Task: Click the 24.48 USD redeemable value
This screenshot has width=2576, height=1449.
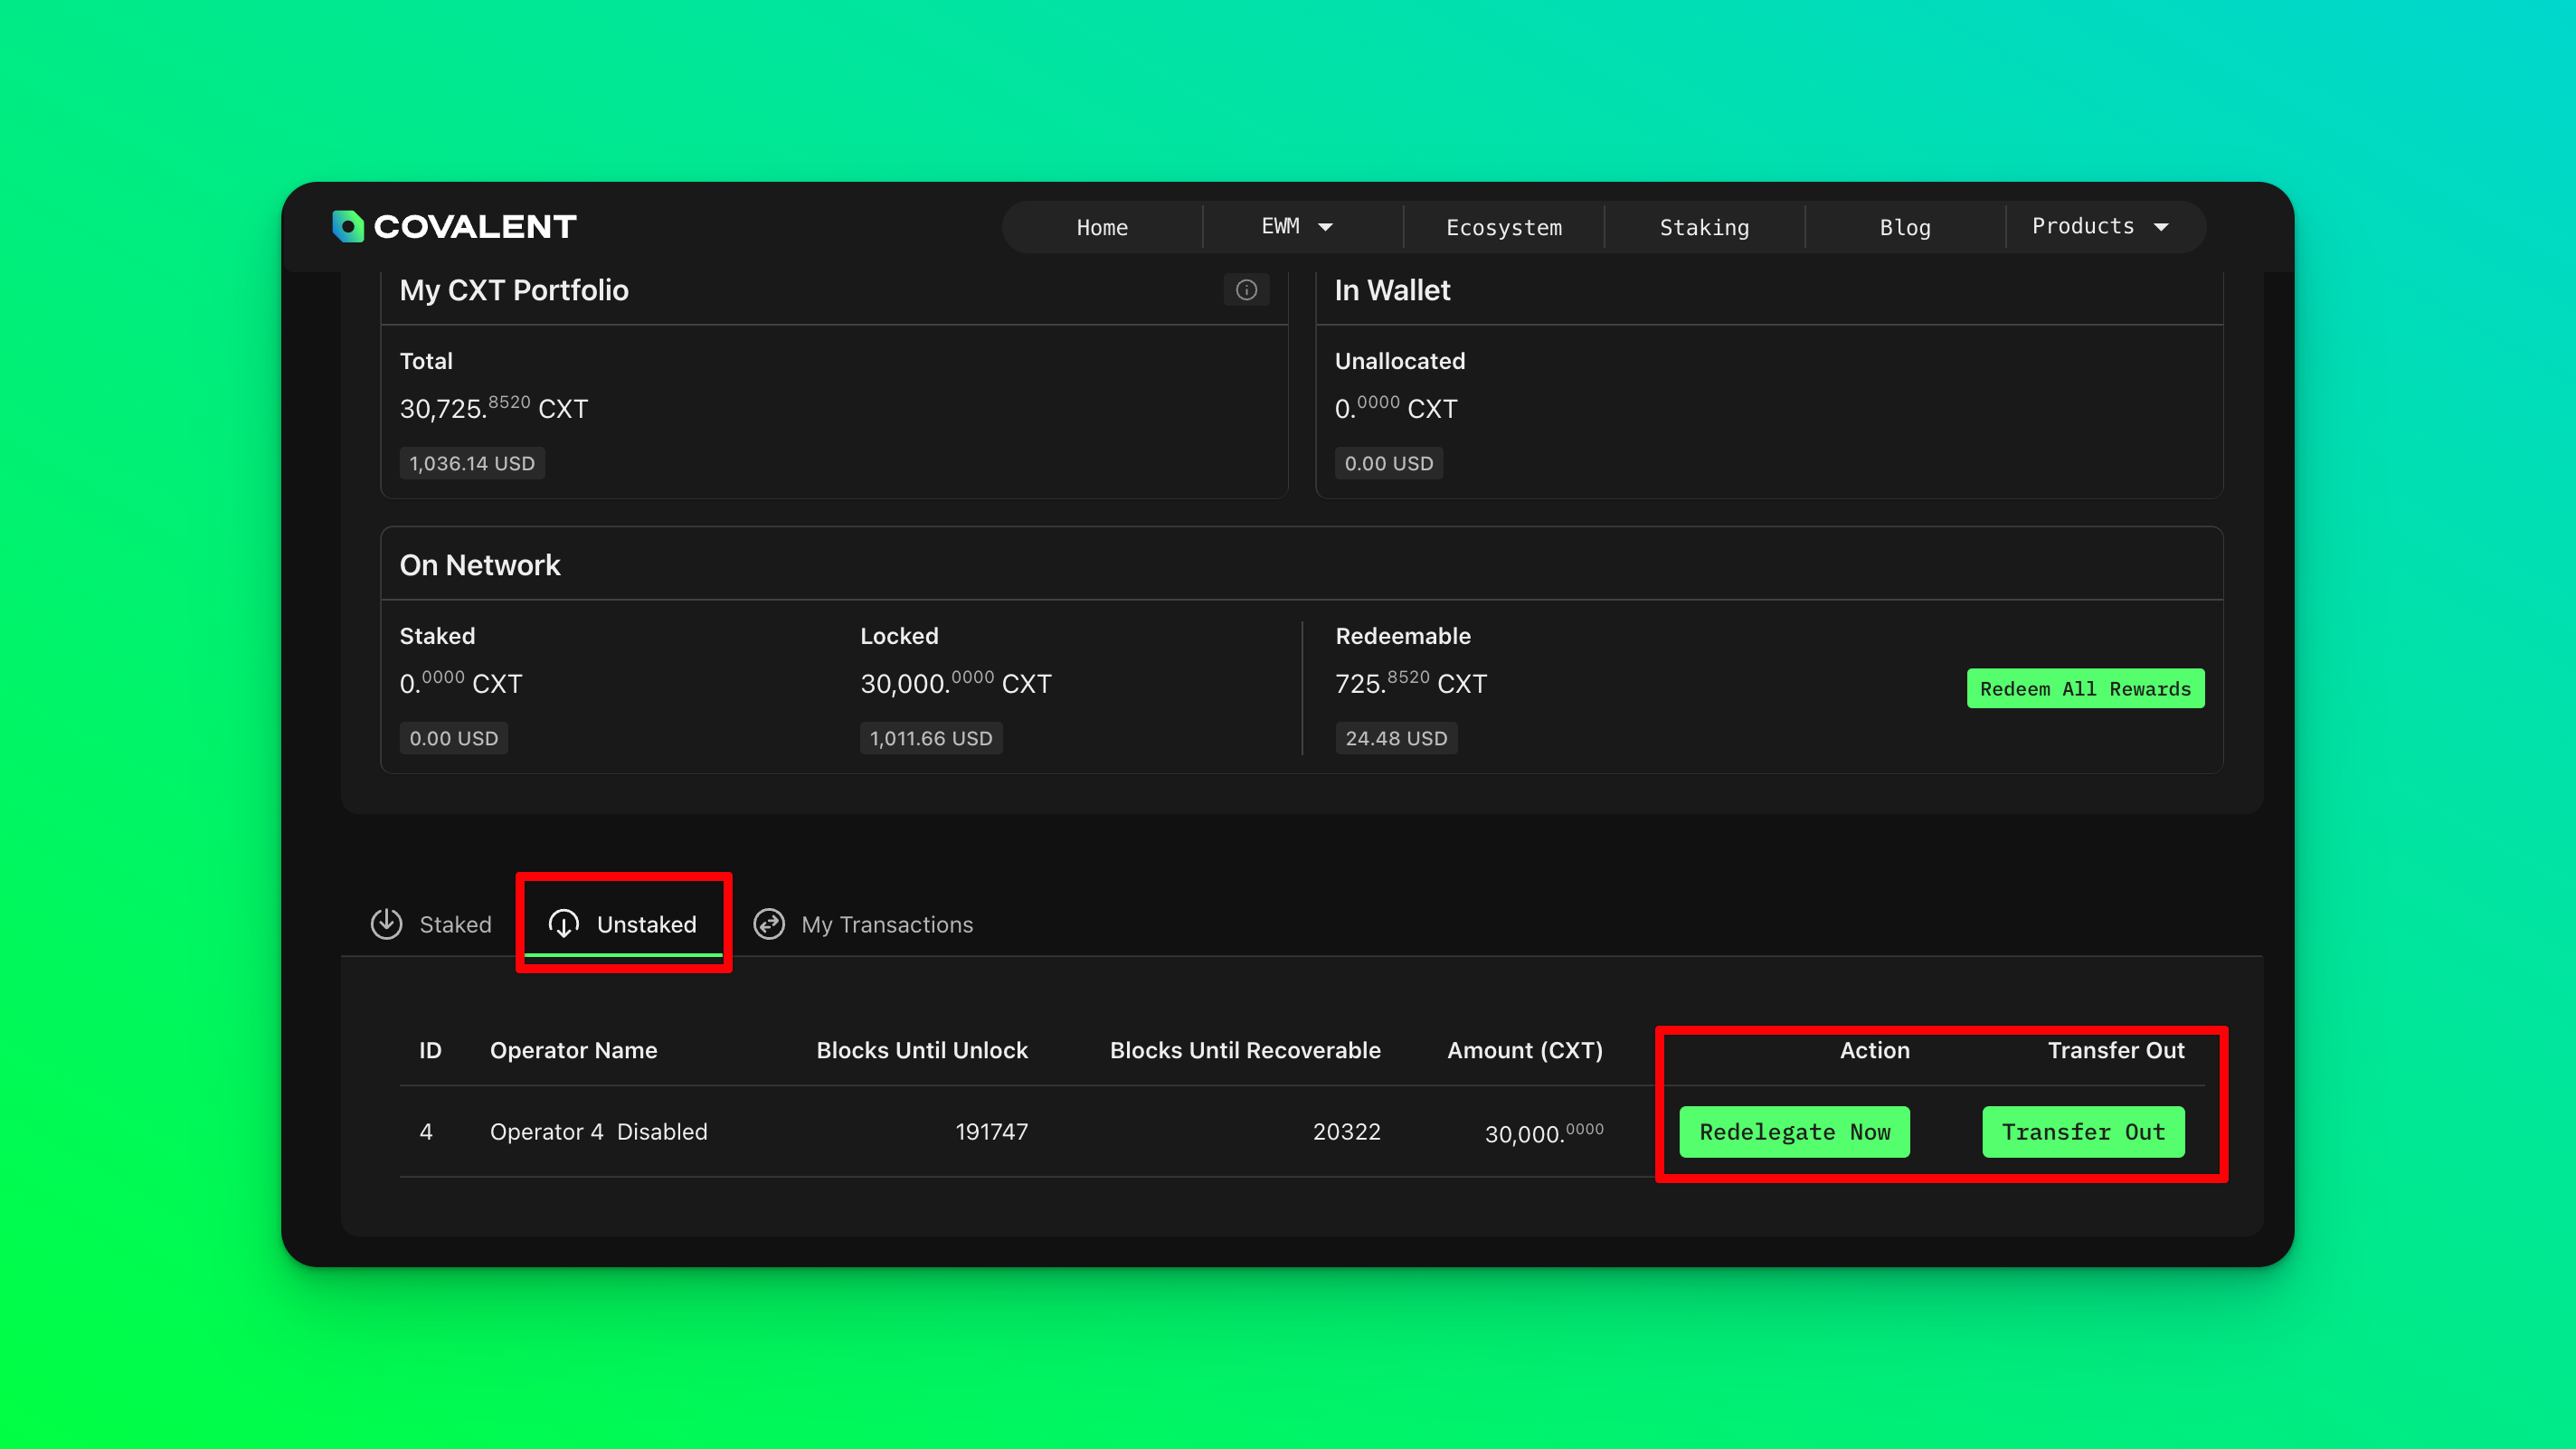Action: click(x=1396, y=738)
